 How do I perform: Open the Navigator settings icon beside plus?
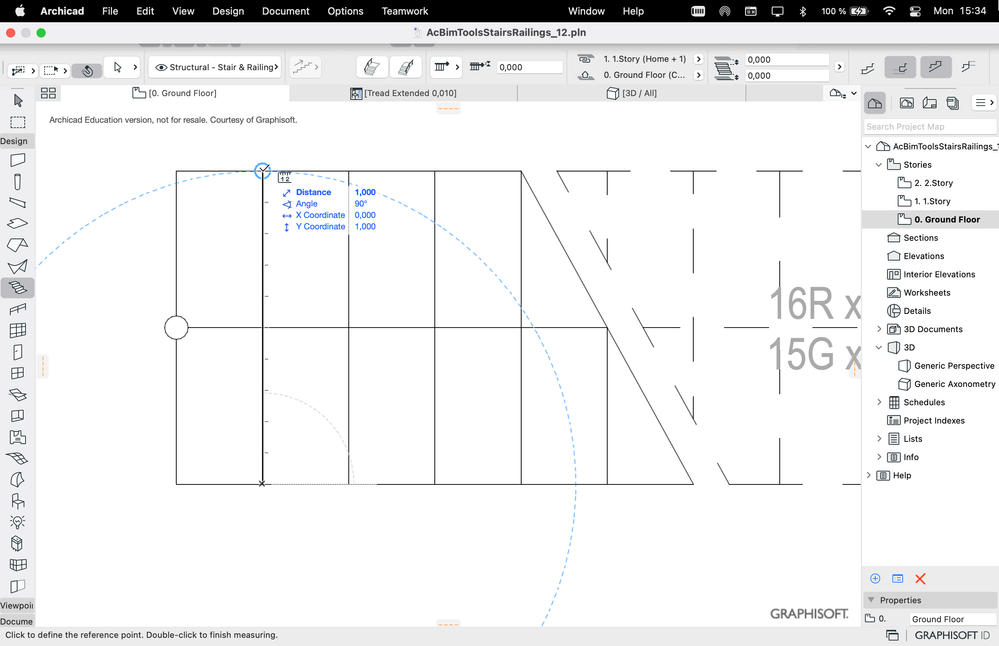coord(897,578)
